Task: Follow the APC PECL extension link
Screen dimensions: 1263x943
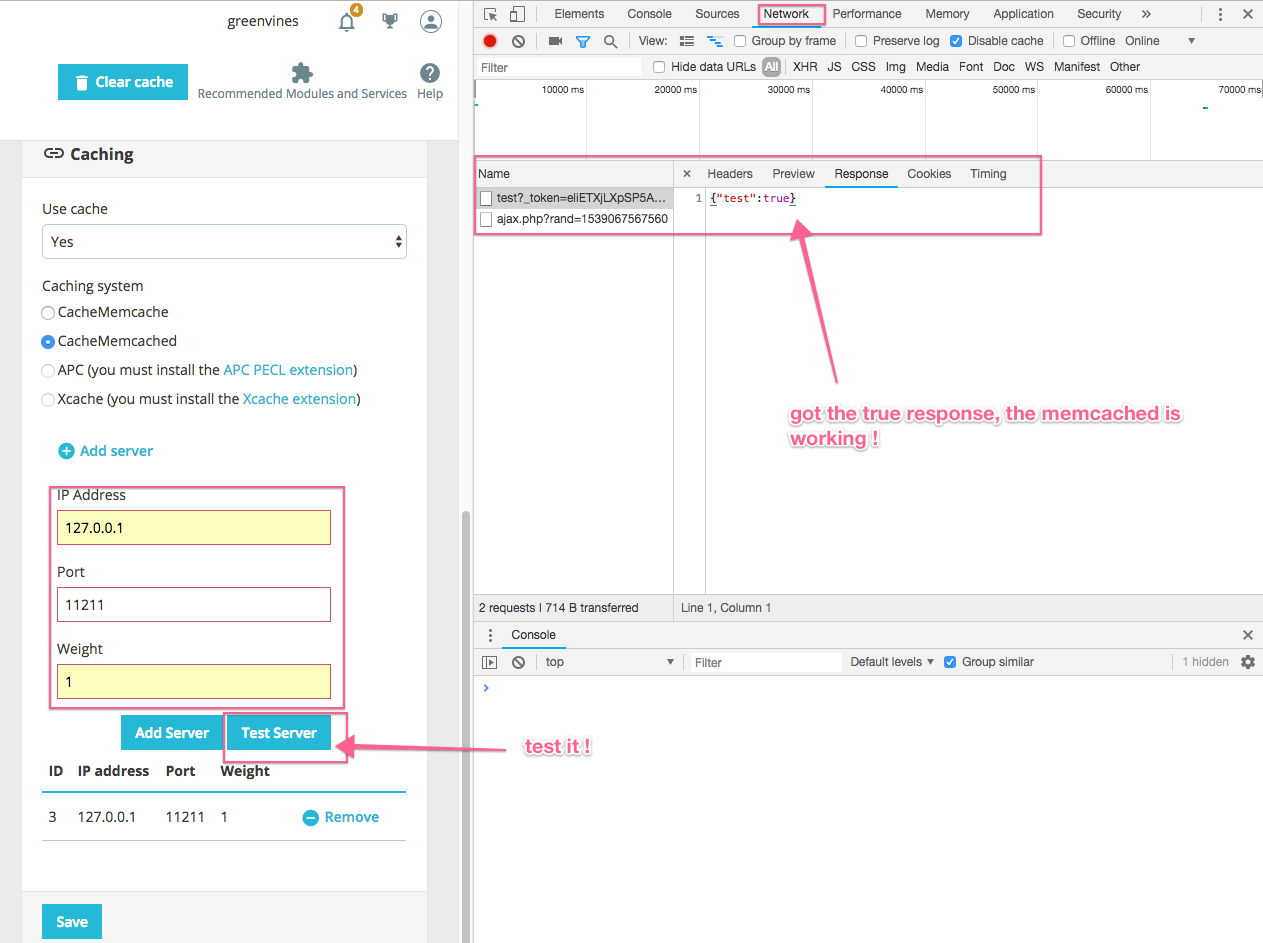Action: pos(288,370)
